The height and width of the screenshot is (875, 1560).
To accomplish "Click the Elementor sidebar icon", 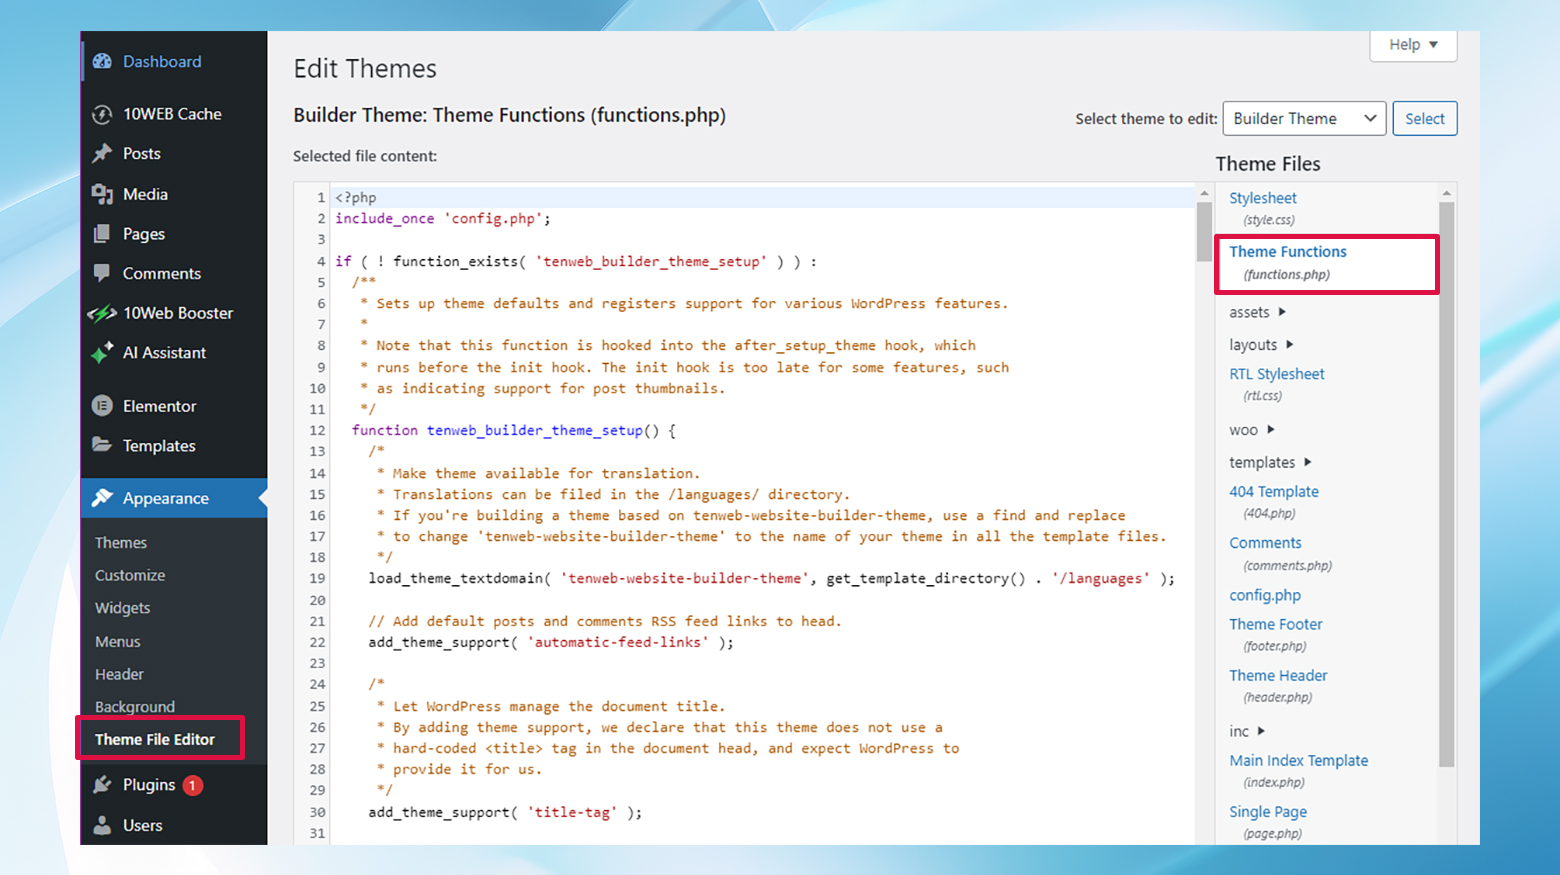I will click(x=102, y=405).
